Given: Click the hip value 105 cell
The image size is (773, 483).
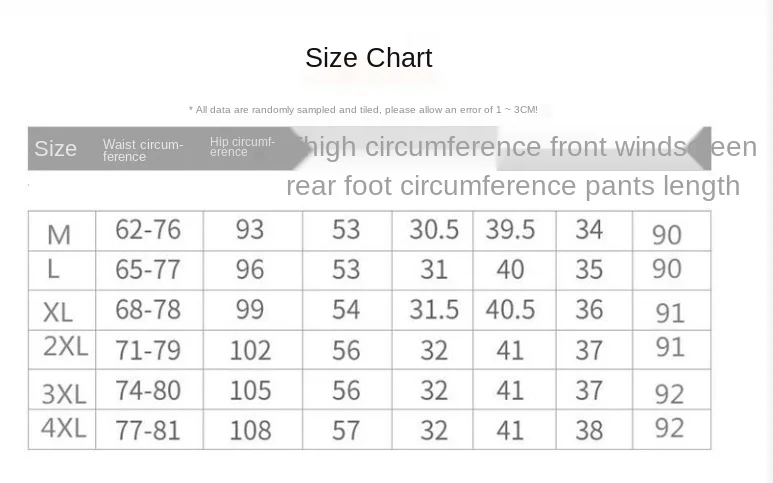Looking at the screenshot, I should click(250, 389).
